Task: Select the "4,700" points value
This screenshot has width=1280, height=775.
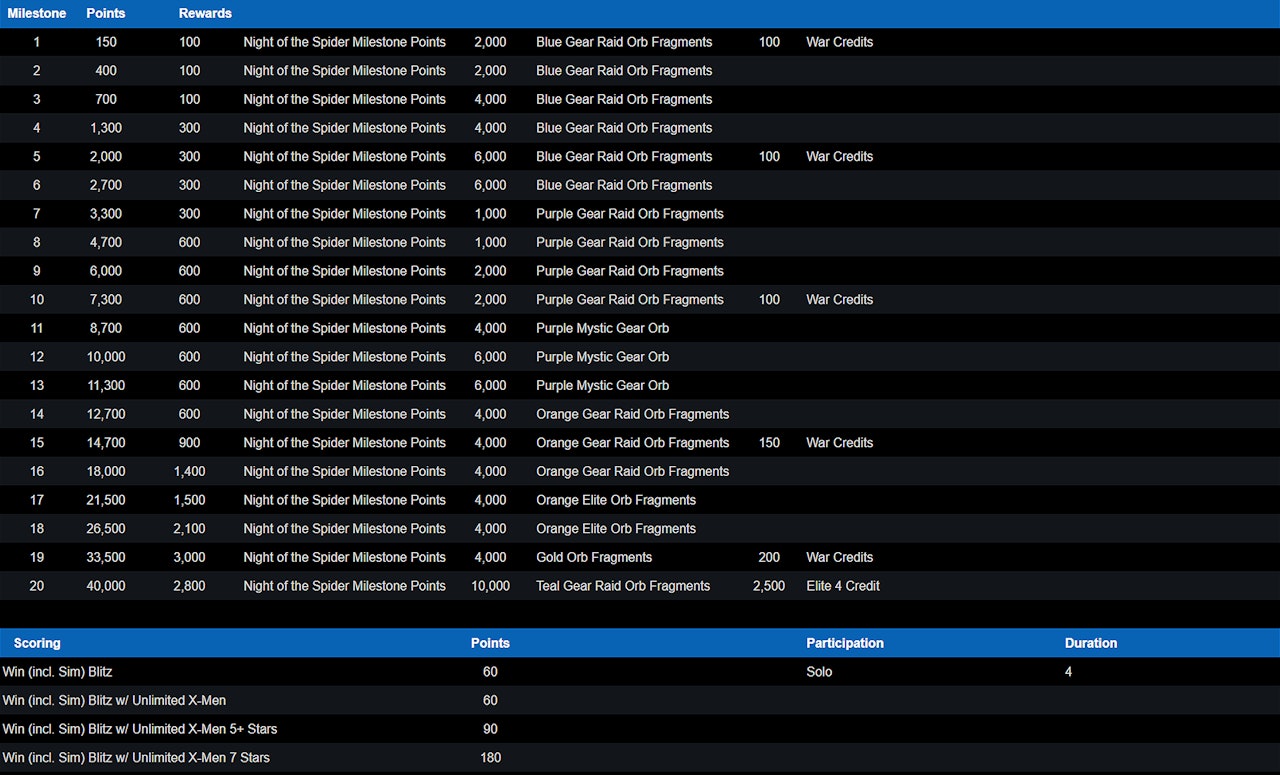Action: [x=106, y=242]
